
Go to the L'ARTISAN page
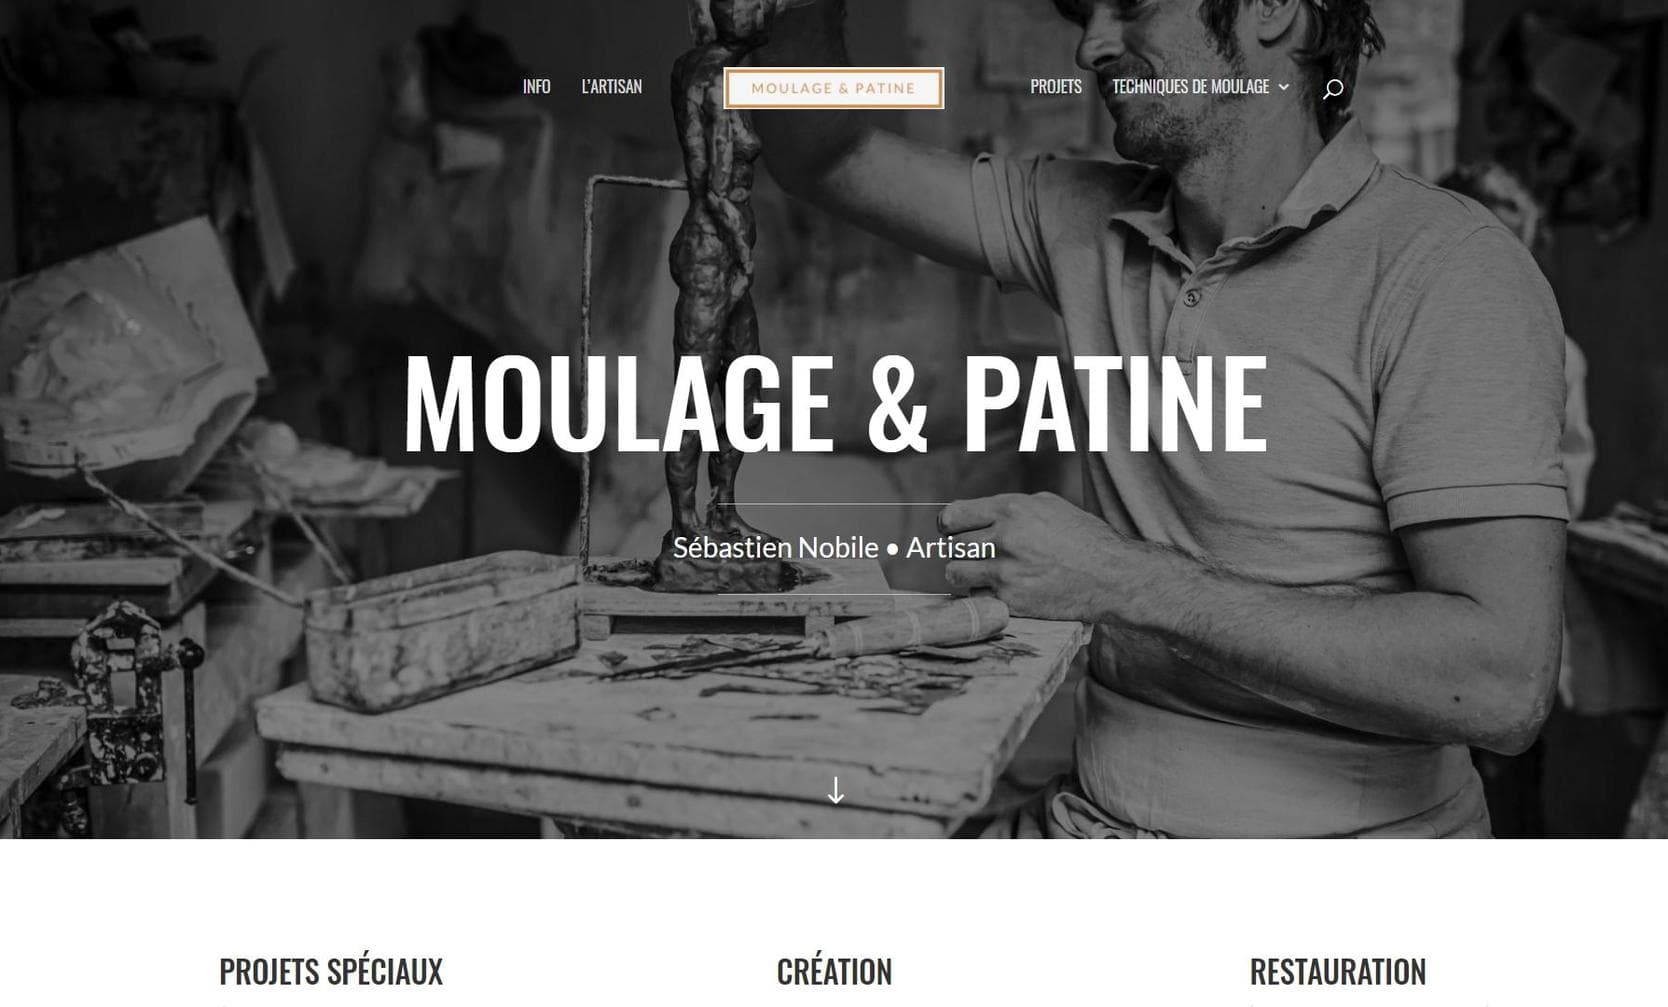[611, 87]
